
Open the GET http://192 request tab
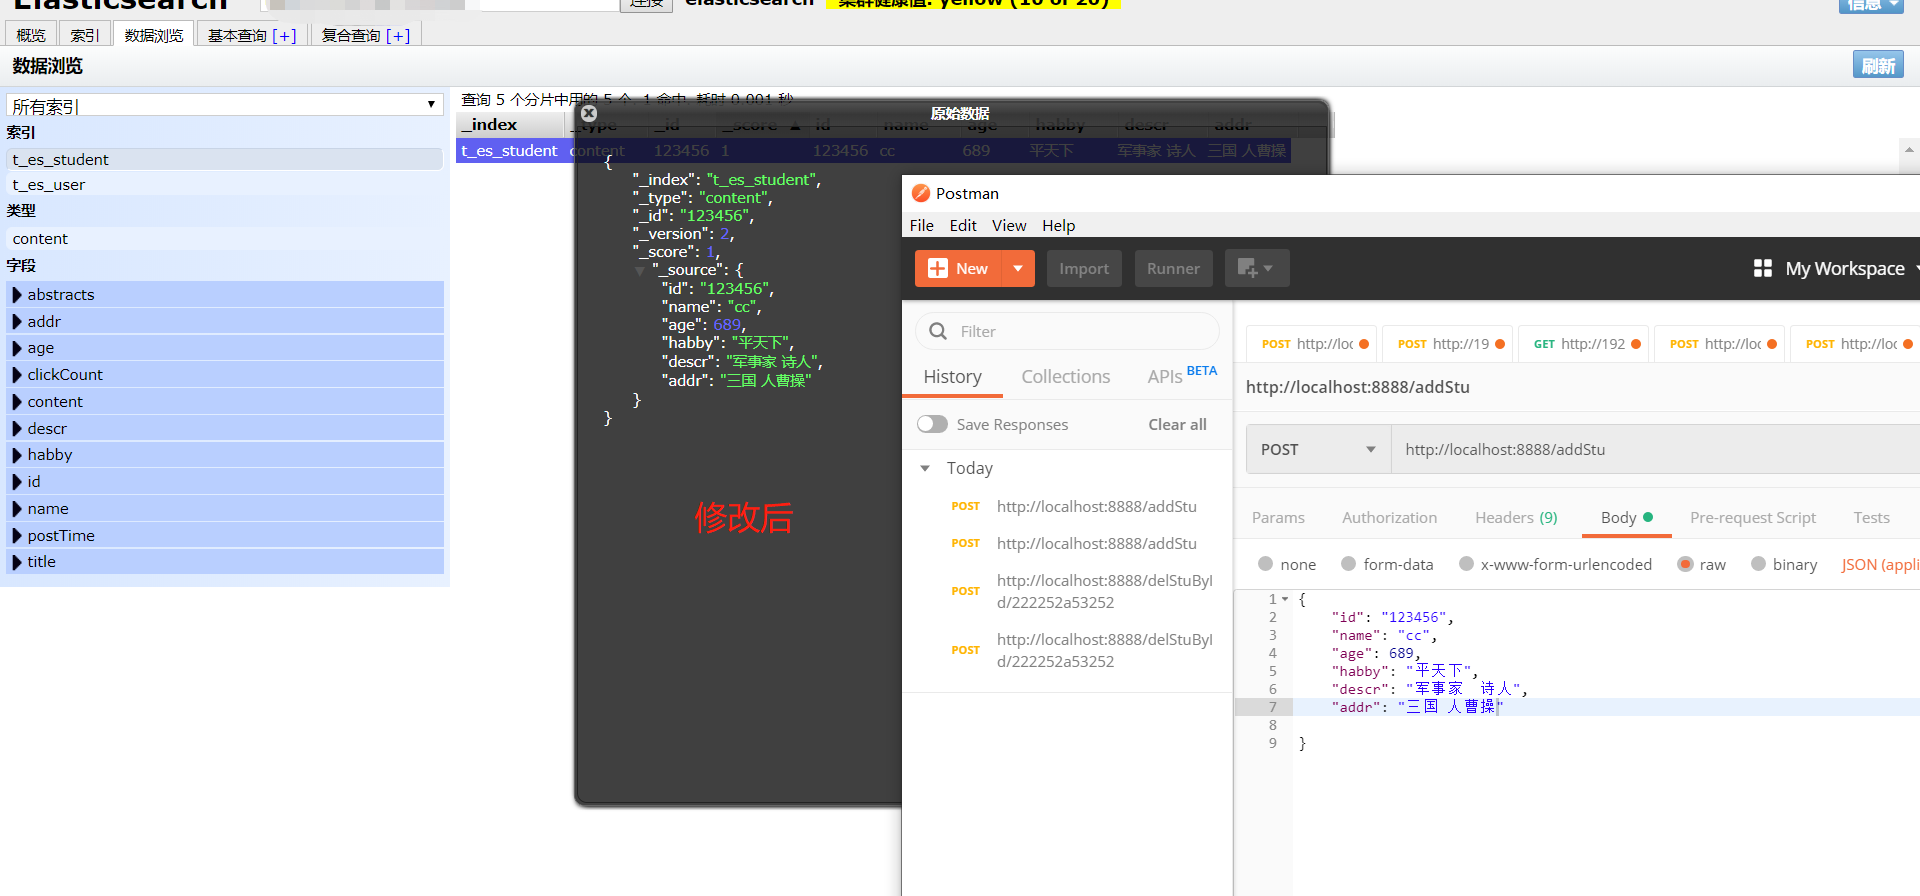(x=1585, y=344)
